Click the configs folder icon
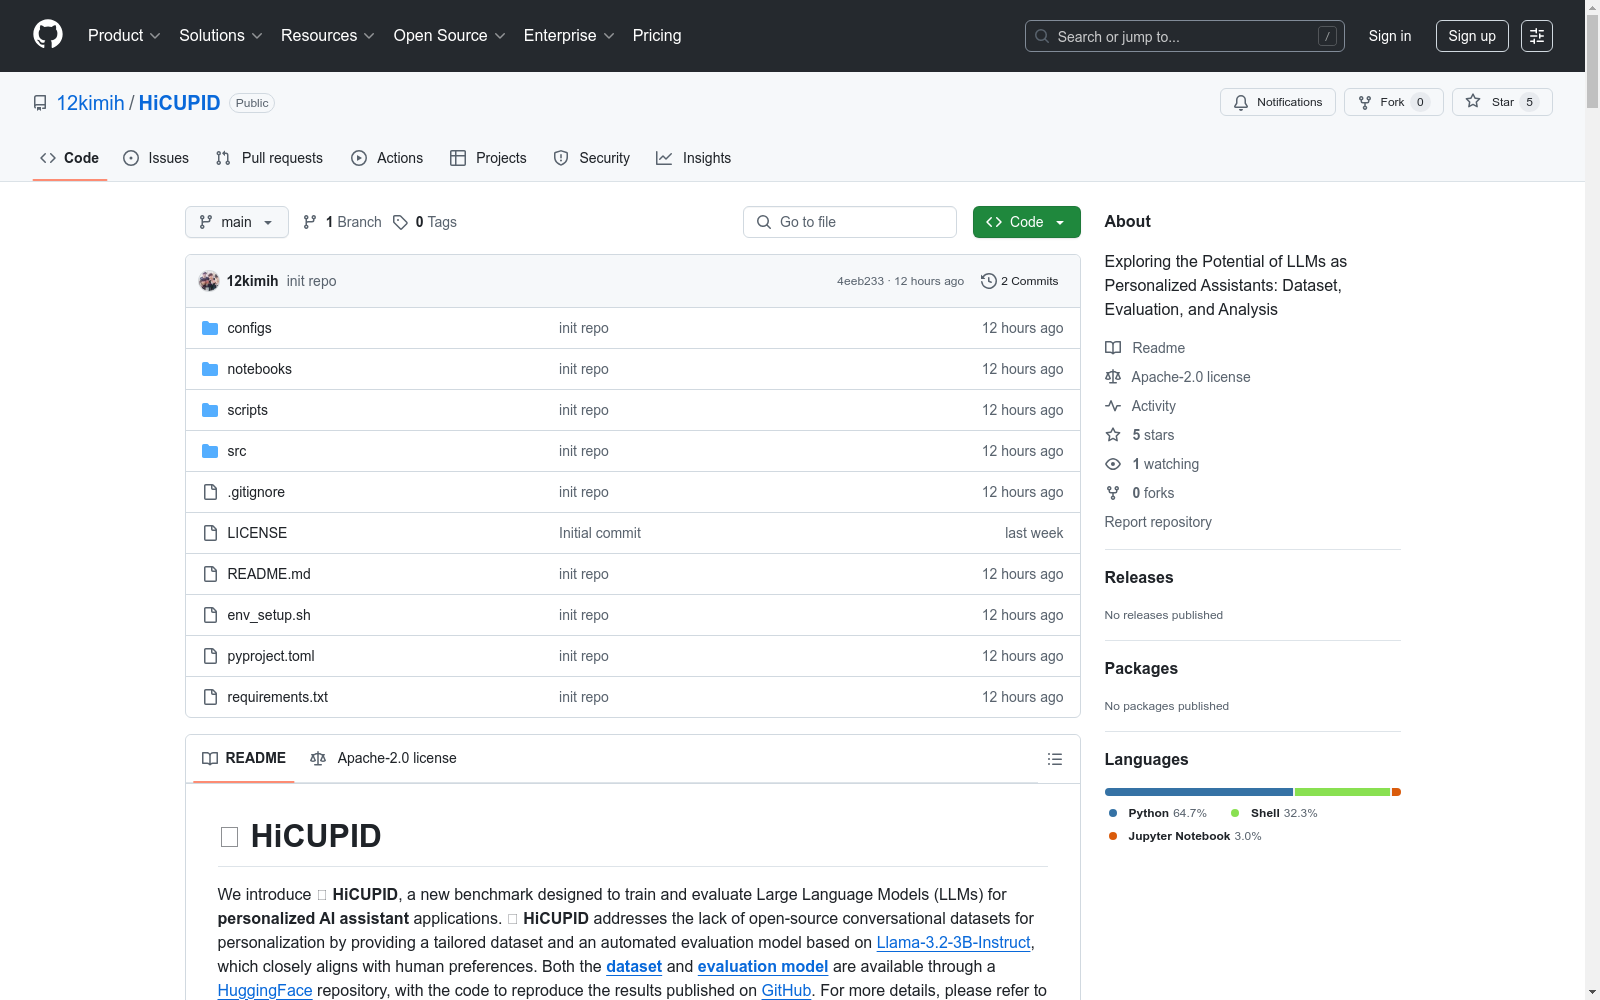 [210, 328]
